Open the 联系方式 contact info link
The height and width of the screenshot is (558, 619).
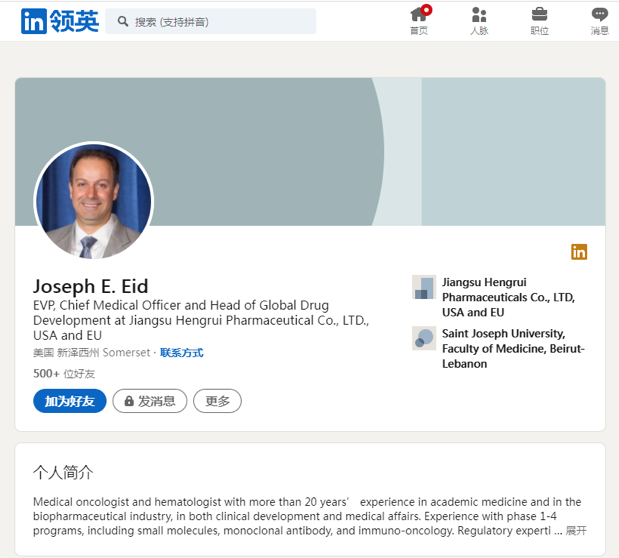pos(182,353)
